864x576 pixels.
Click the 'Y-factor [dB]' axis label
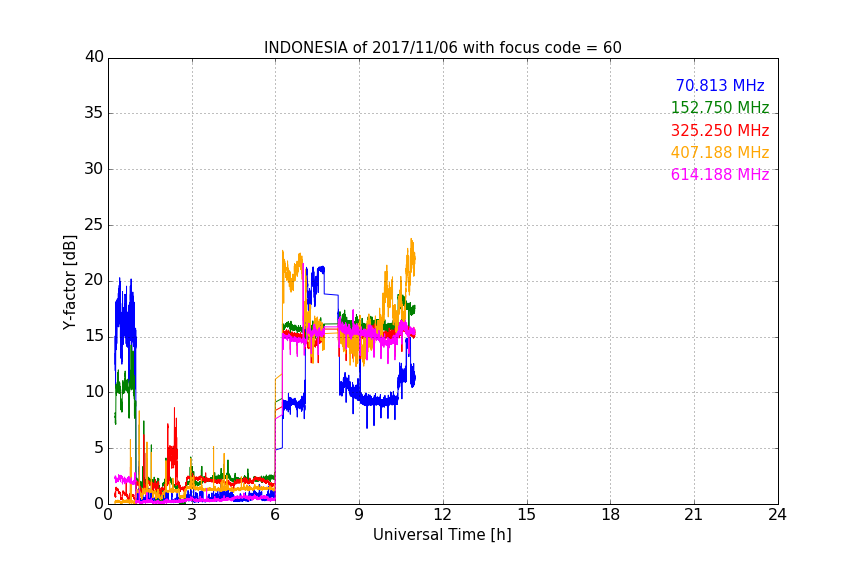click(x=69, y=282)
